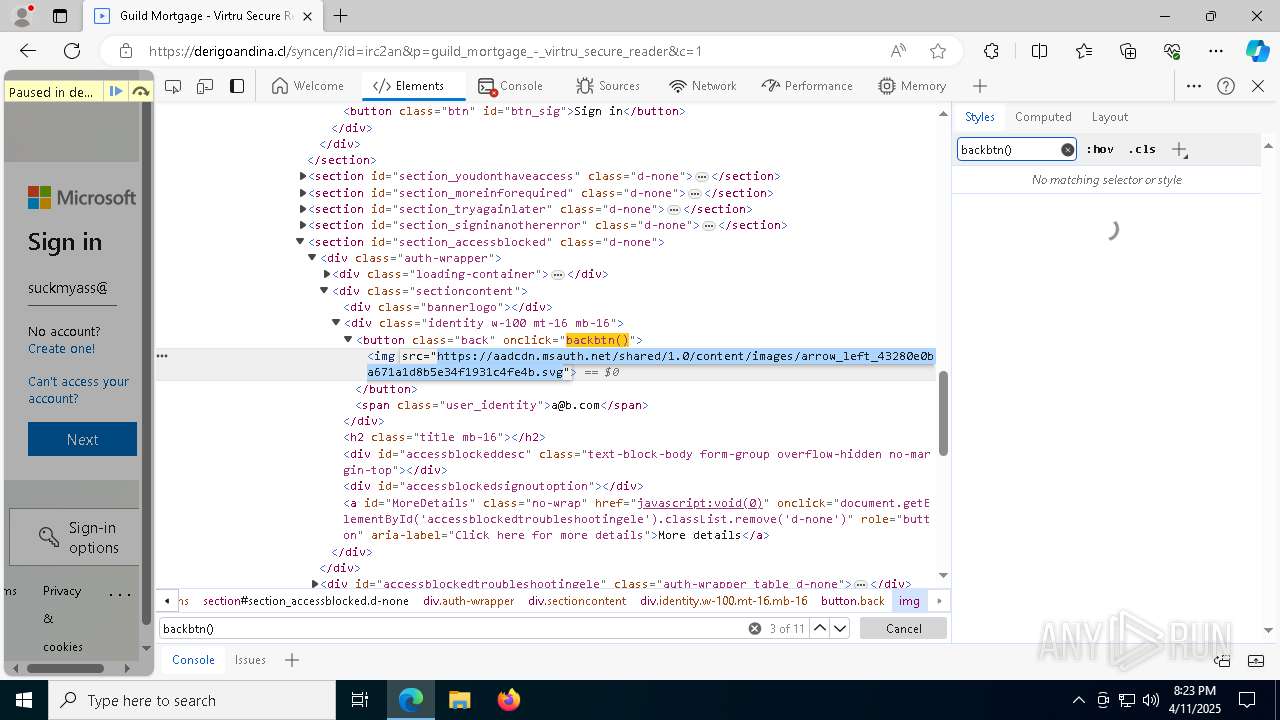The height and width of the screenshot is (720, 1280).
Task: Toggle device emulation icon in DevTools
Action: pyautogui.click(x=205, y=86)
